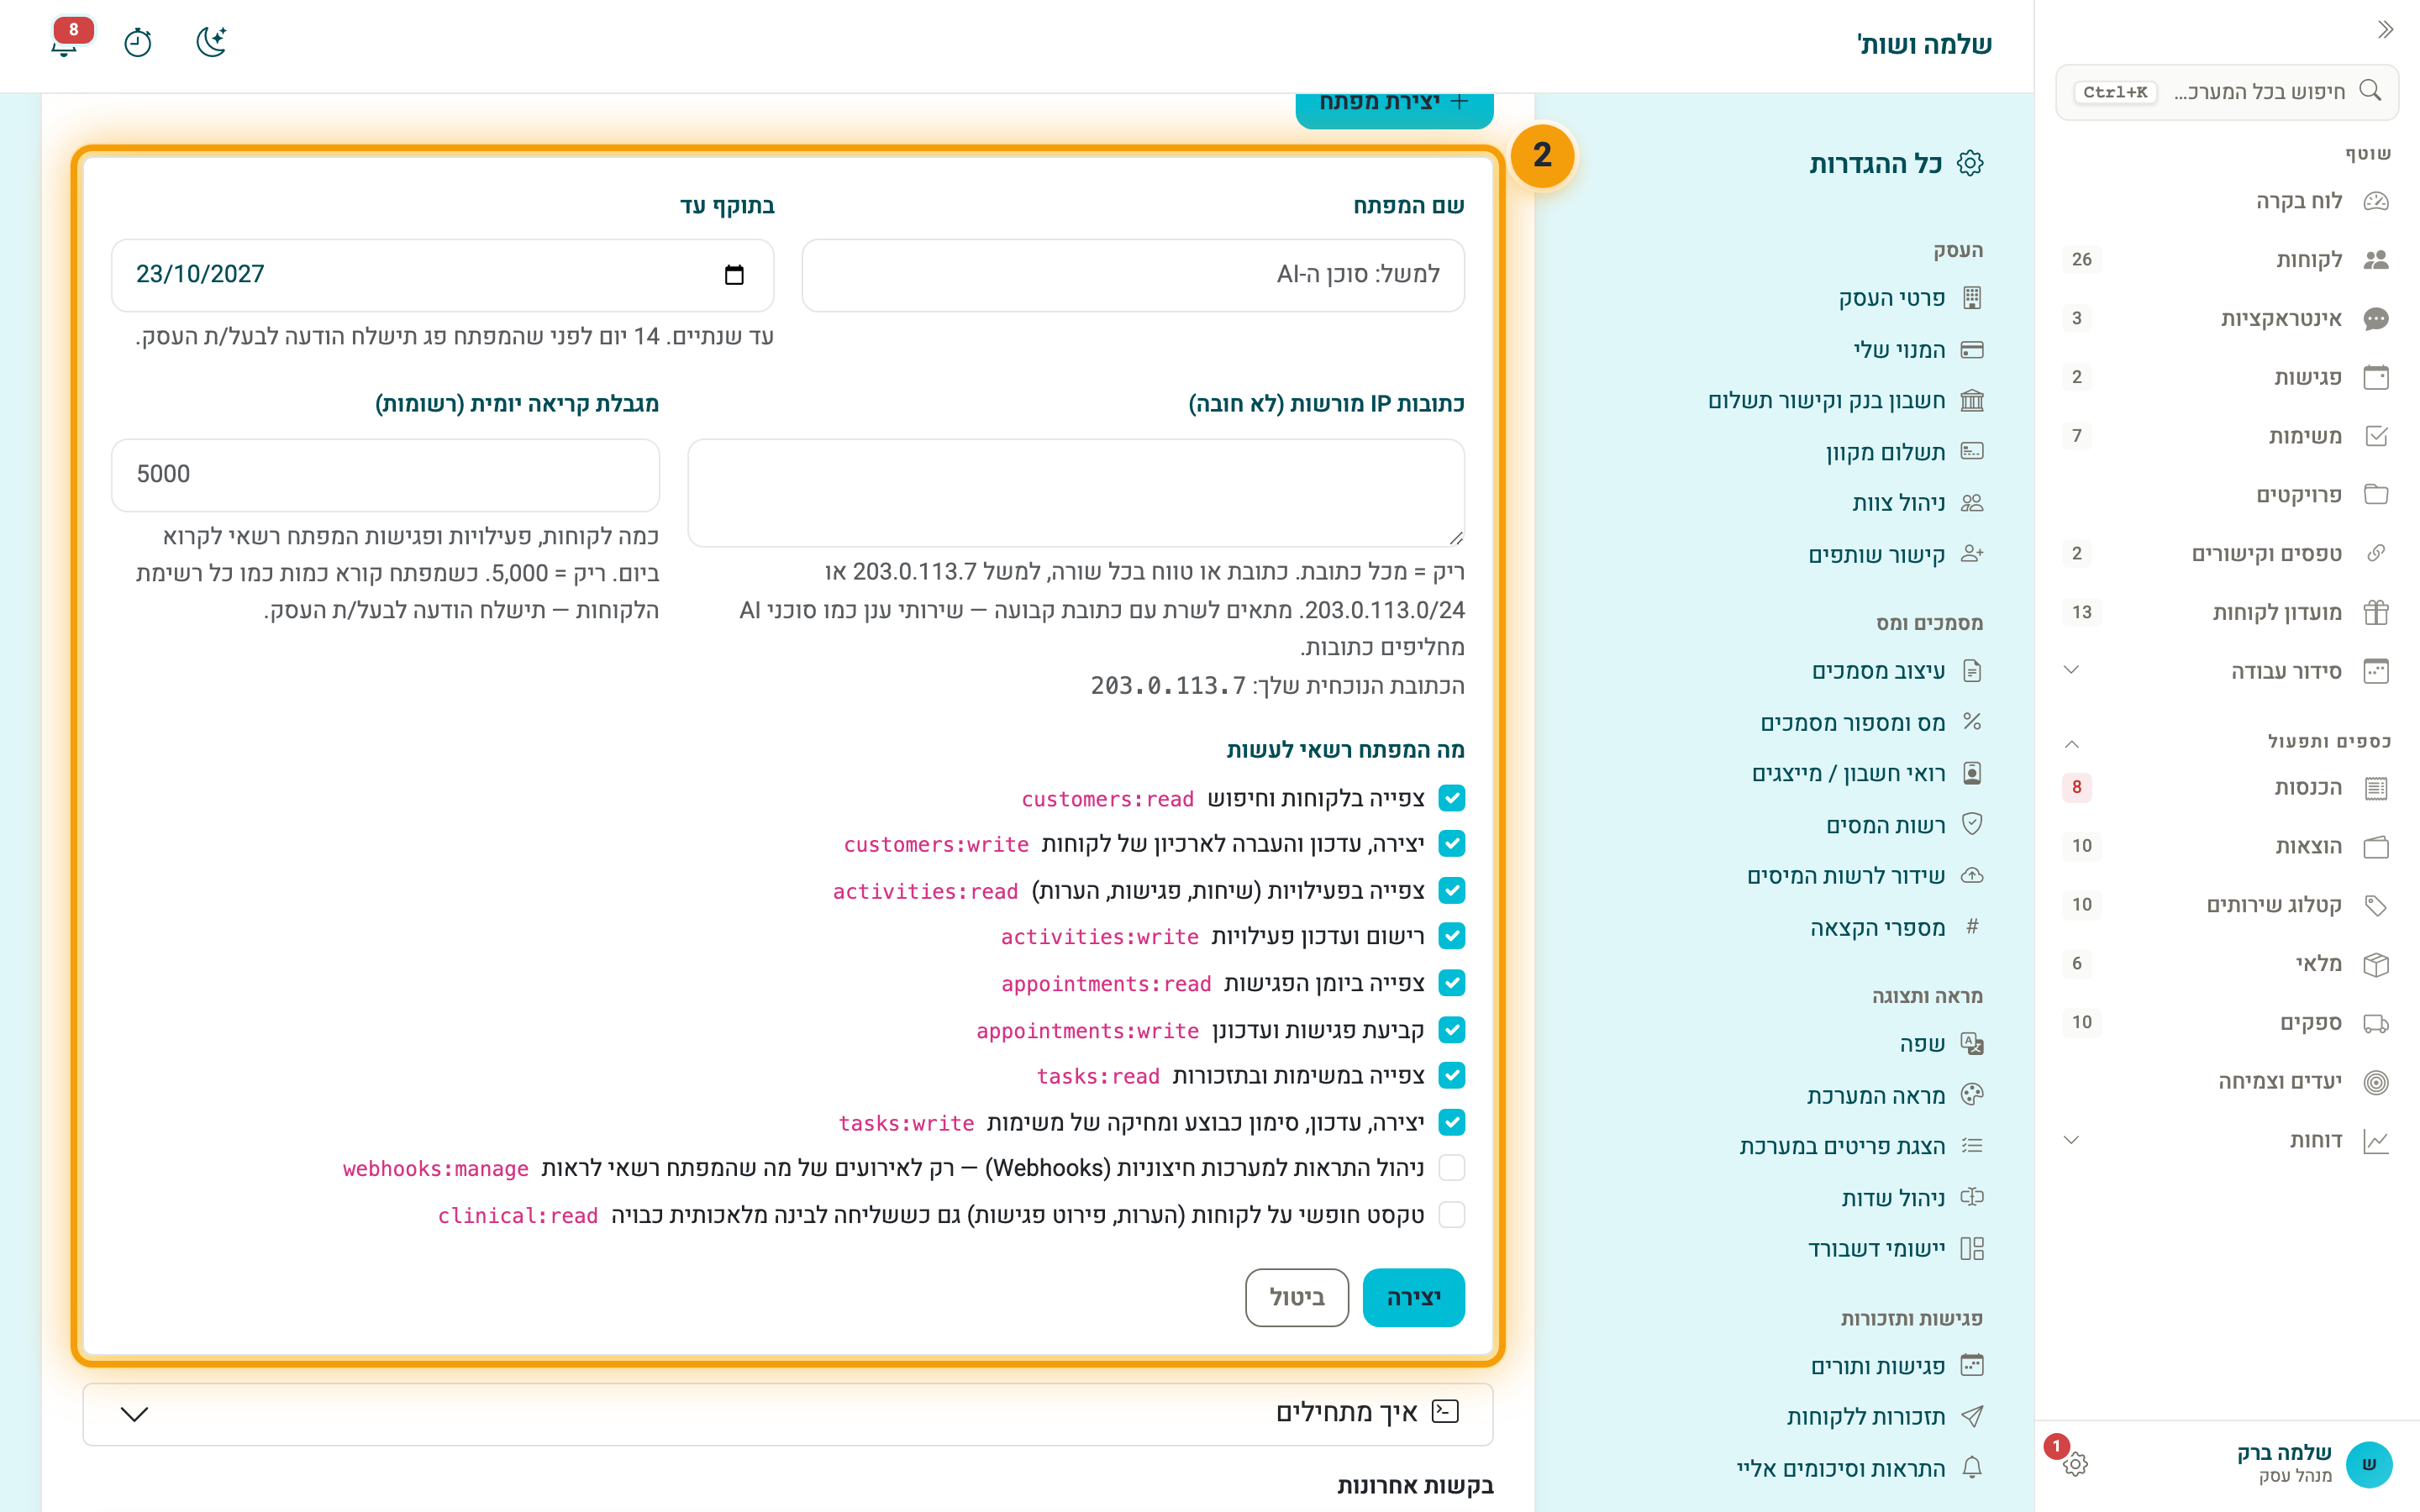
Task: Click the ביטול cancel button
Action: tap(1297, 1298)
